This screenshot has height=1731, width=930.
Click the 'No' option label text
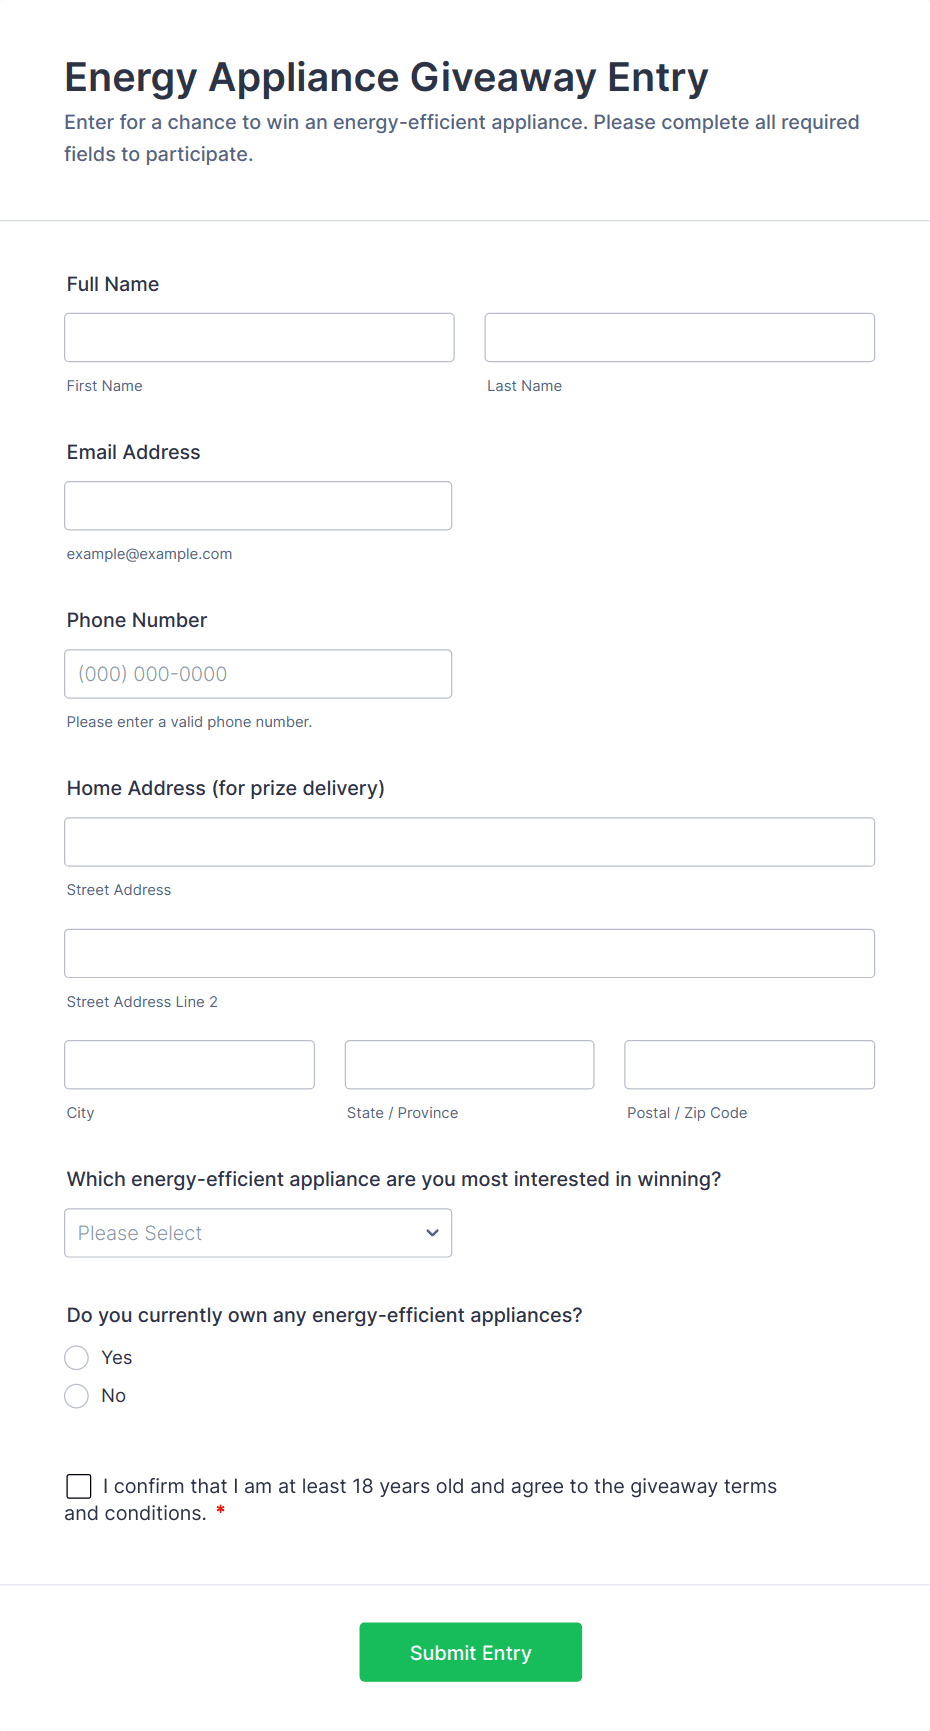coord(114,1396)
